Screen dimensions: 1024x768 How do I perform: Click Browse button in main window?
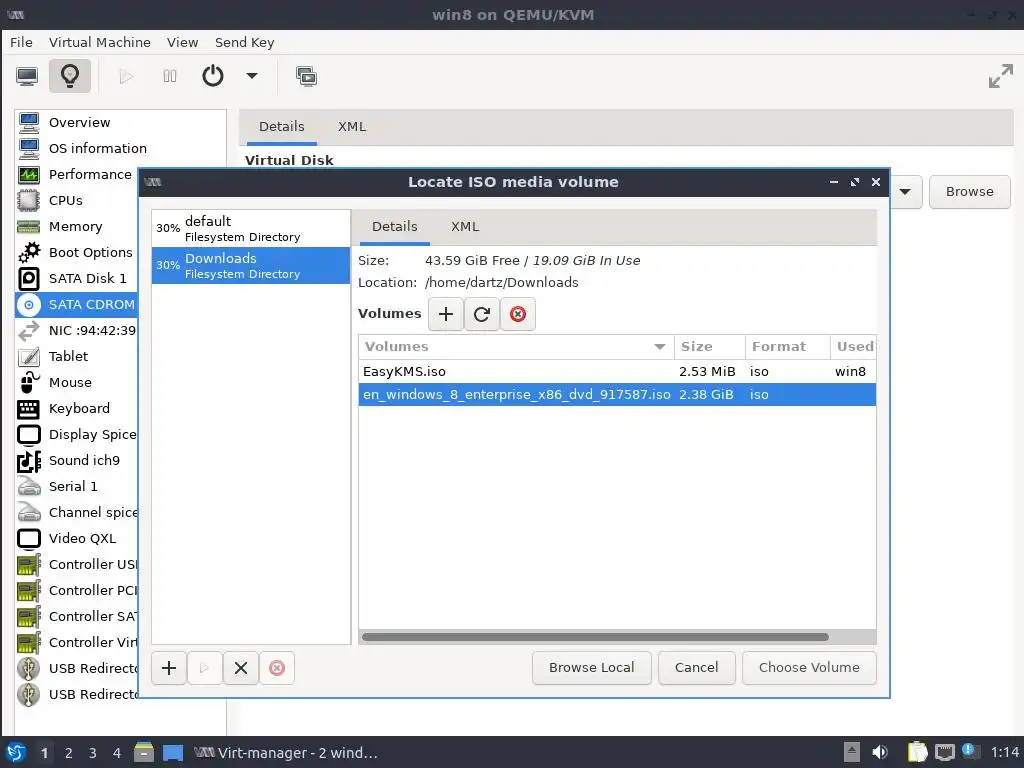[x=970, y=192]
